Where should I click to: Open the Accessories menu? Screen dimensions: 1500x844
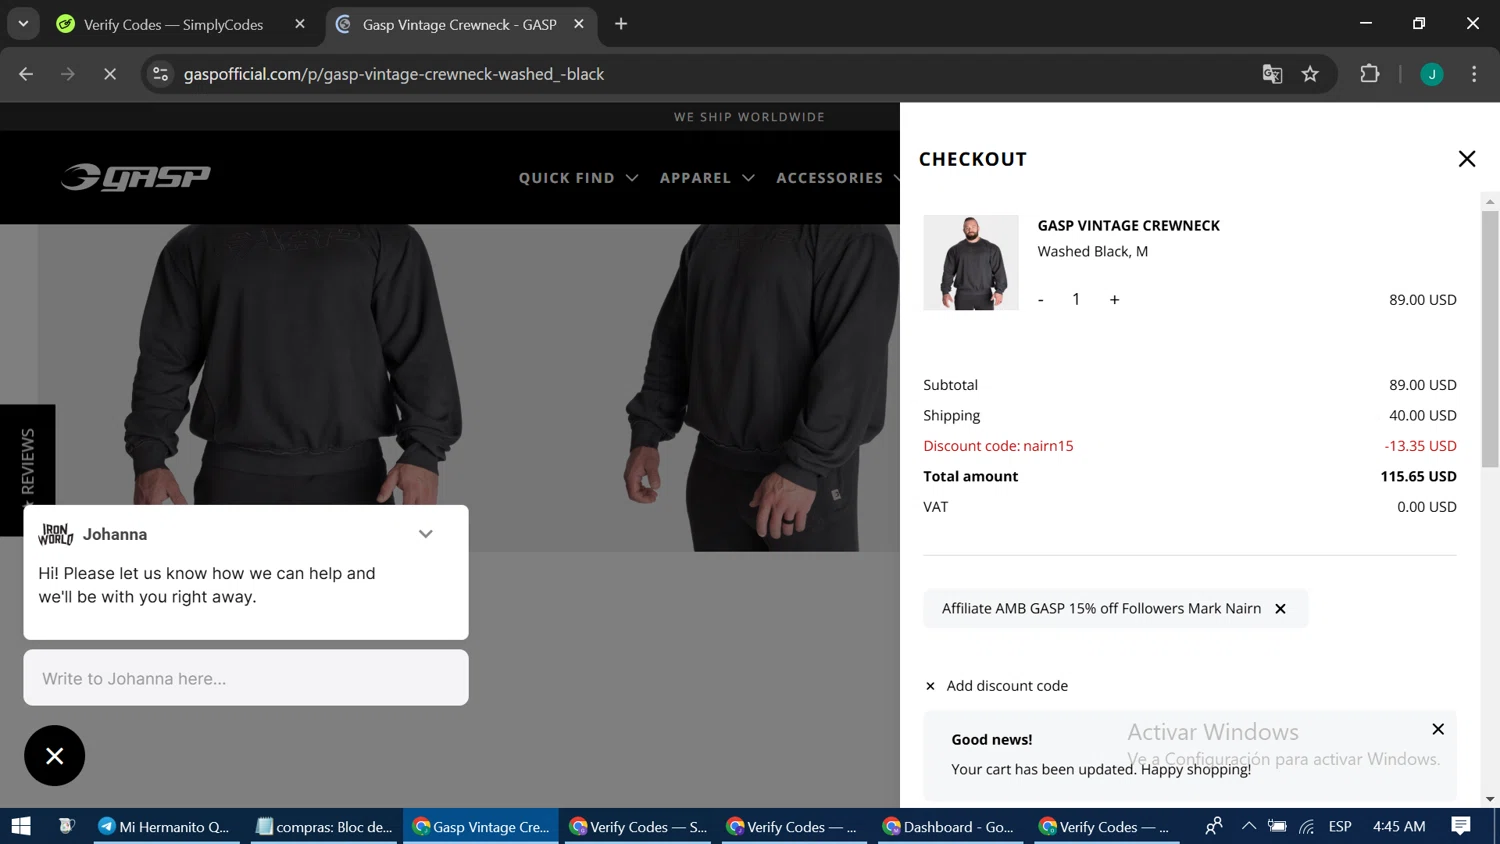tap(837, 178)
